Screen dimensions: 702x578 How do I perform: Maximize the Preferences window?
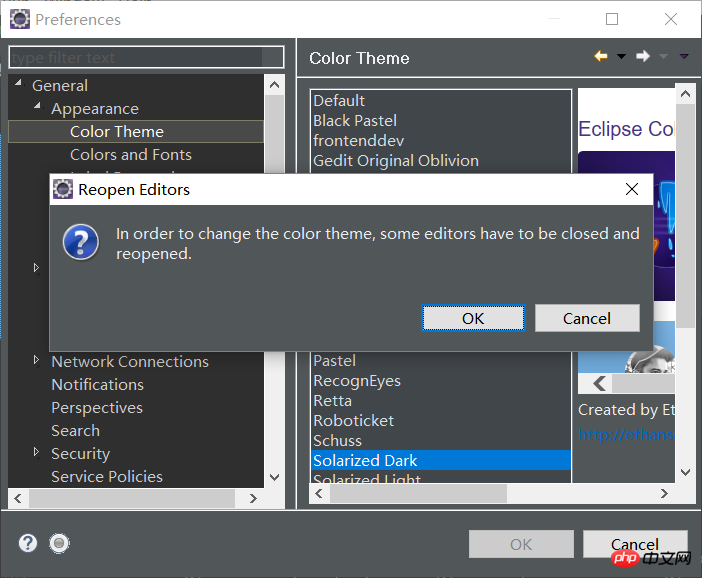click(612, 19)
